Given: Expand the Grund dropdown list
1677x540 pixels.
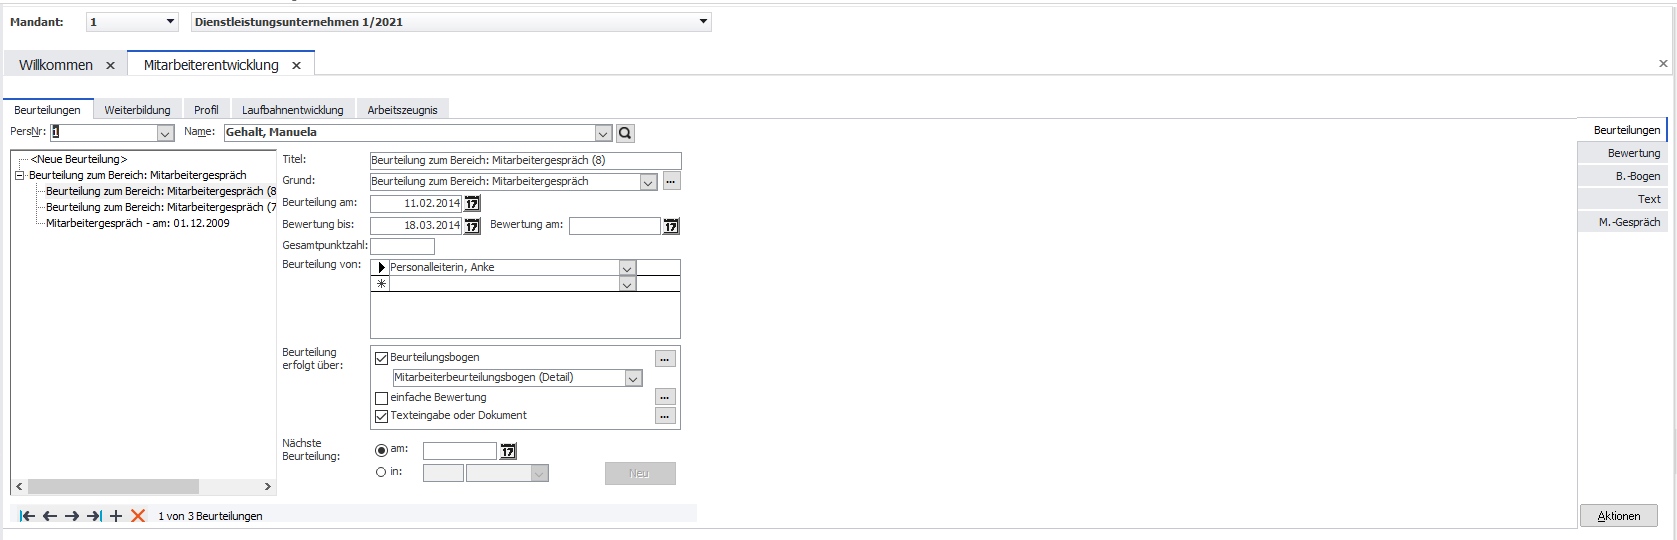Looking at the screenshot, I should 648,182.
